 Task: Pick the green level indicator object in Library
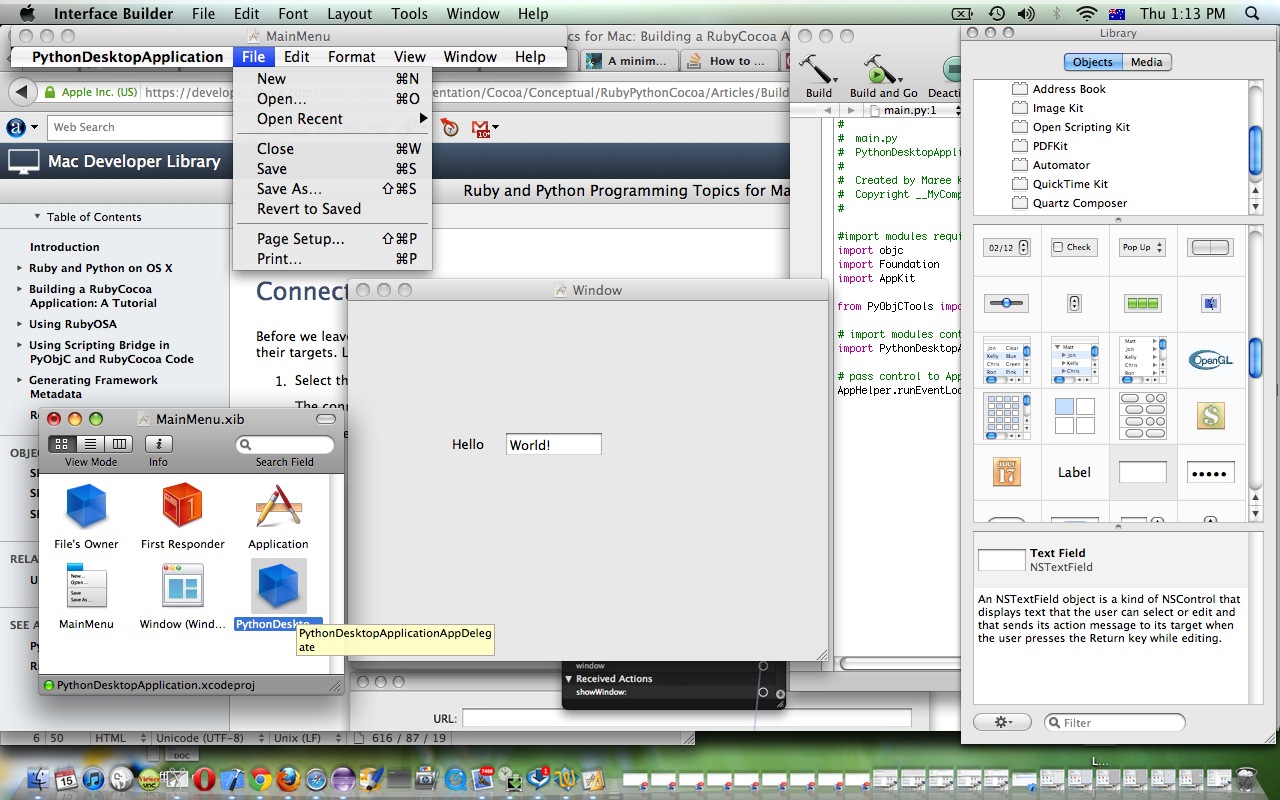[x=1142, y=302]
